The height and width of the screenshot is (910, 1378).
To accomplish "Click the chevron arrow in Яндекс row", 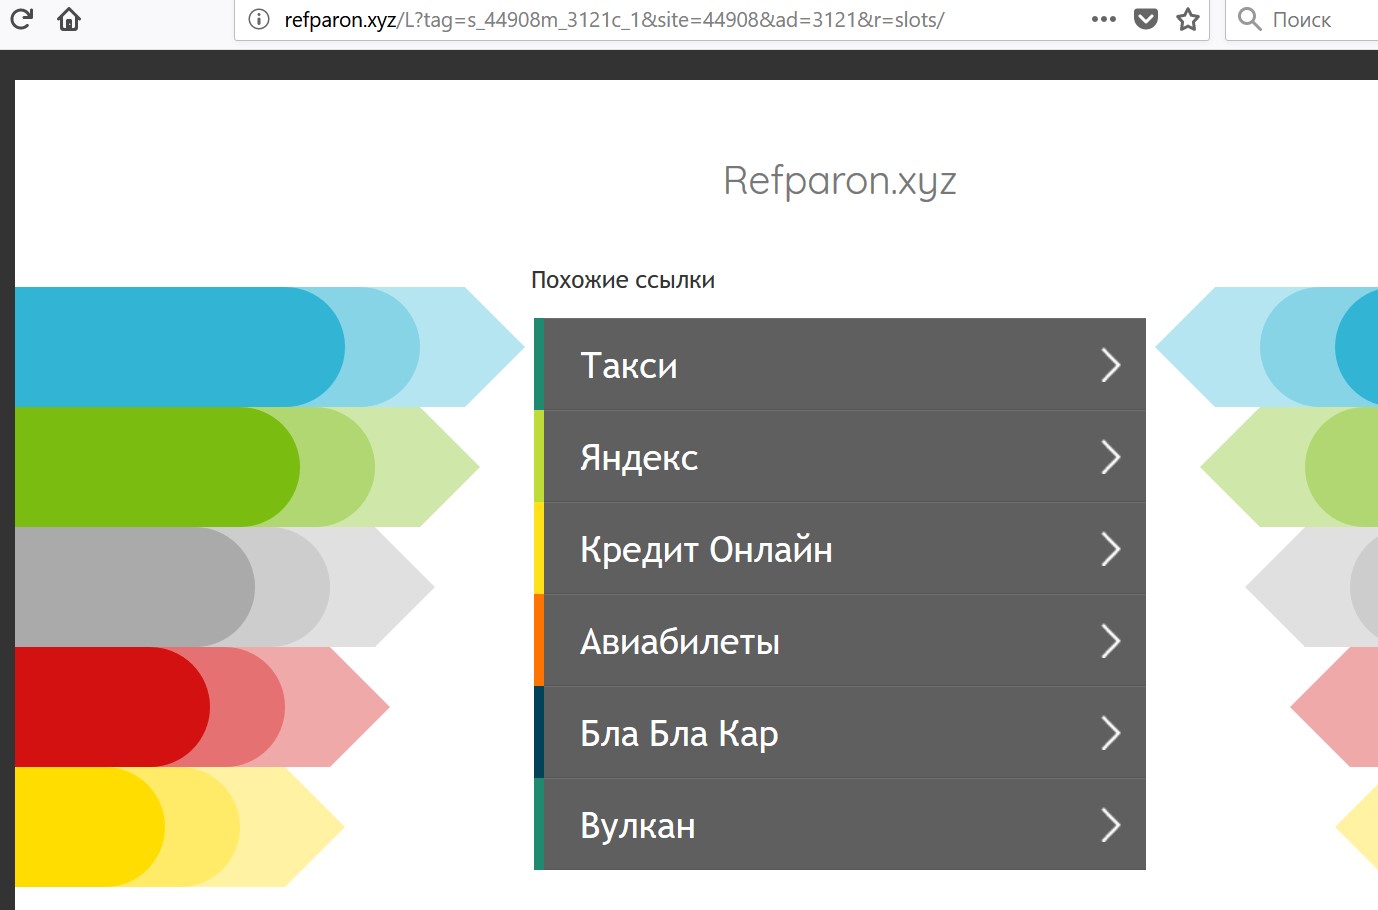I will click(x=1110, y=457).
